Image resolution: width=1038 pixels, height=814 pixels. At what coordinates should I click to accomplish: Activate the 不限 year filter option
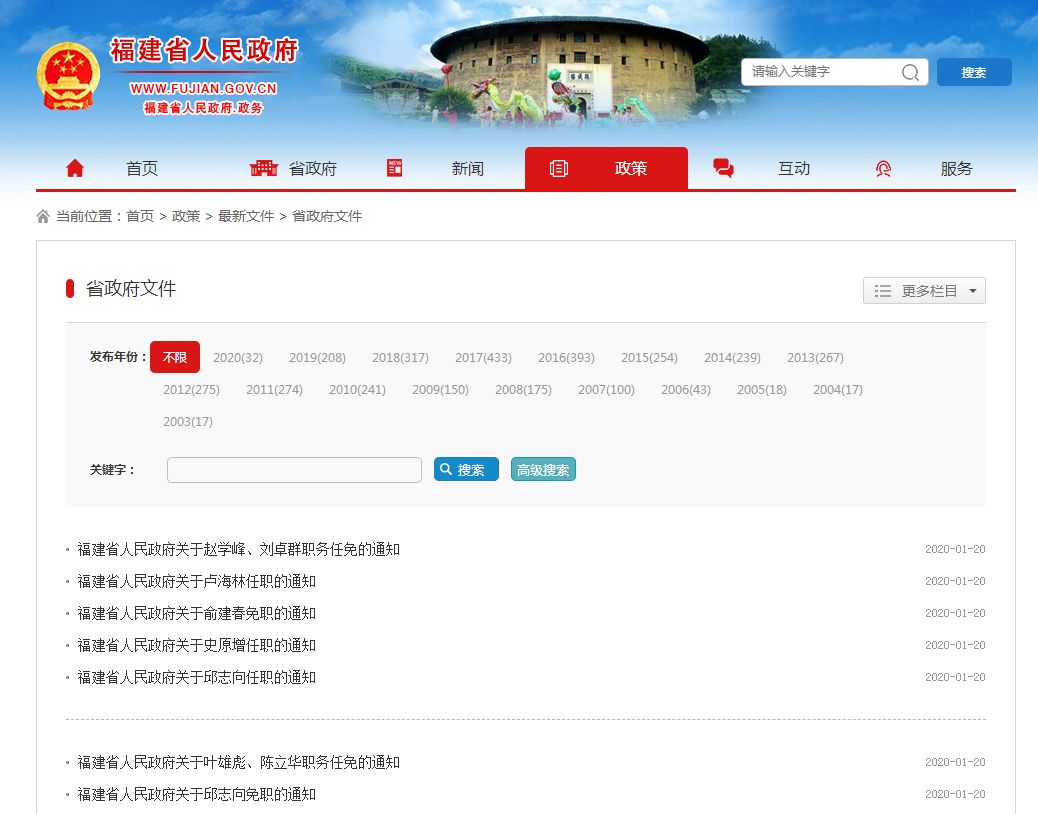175,357
